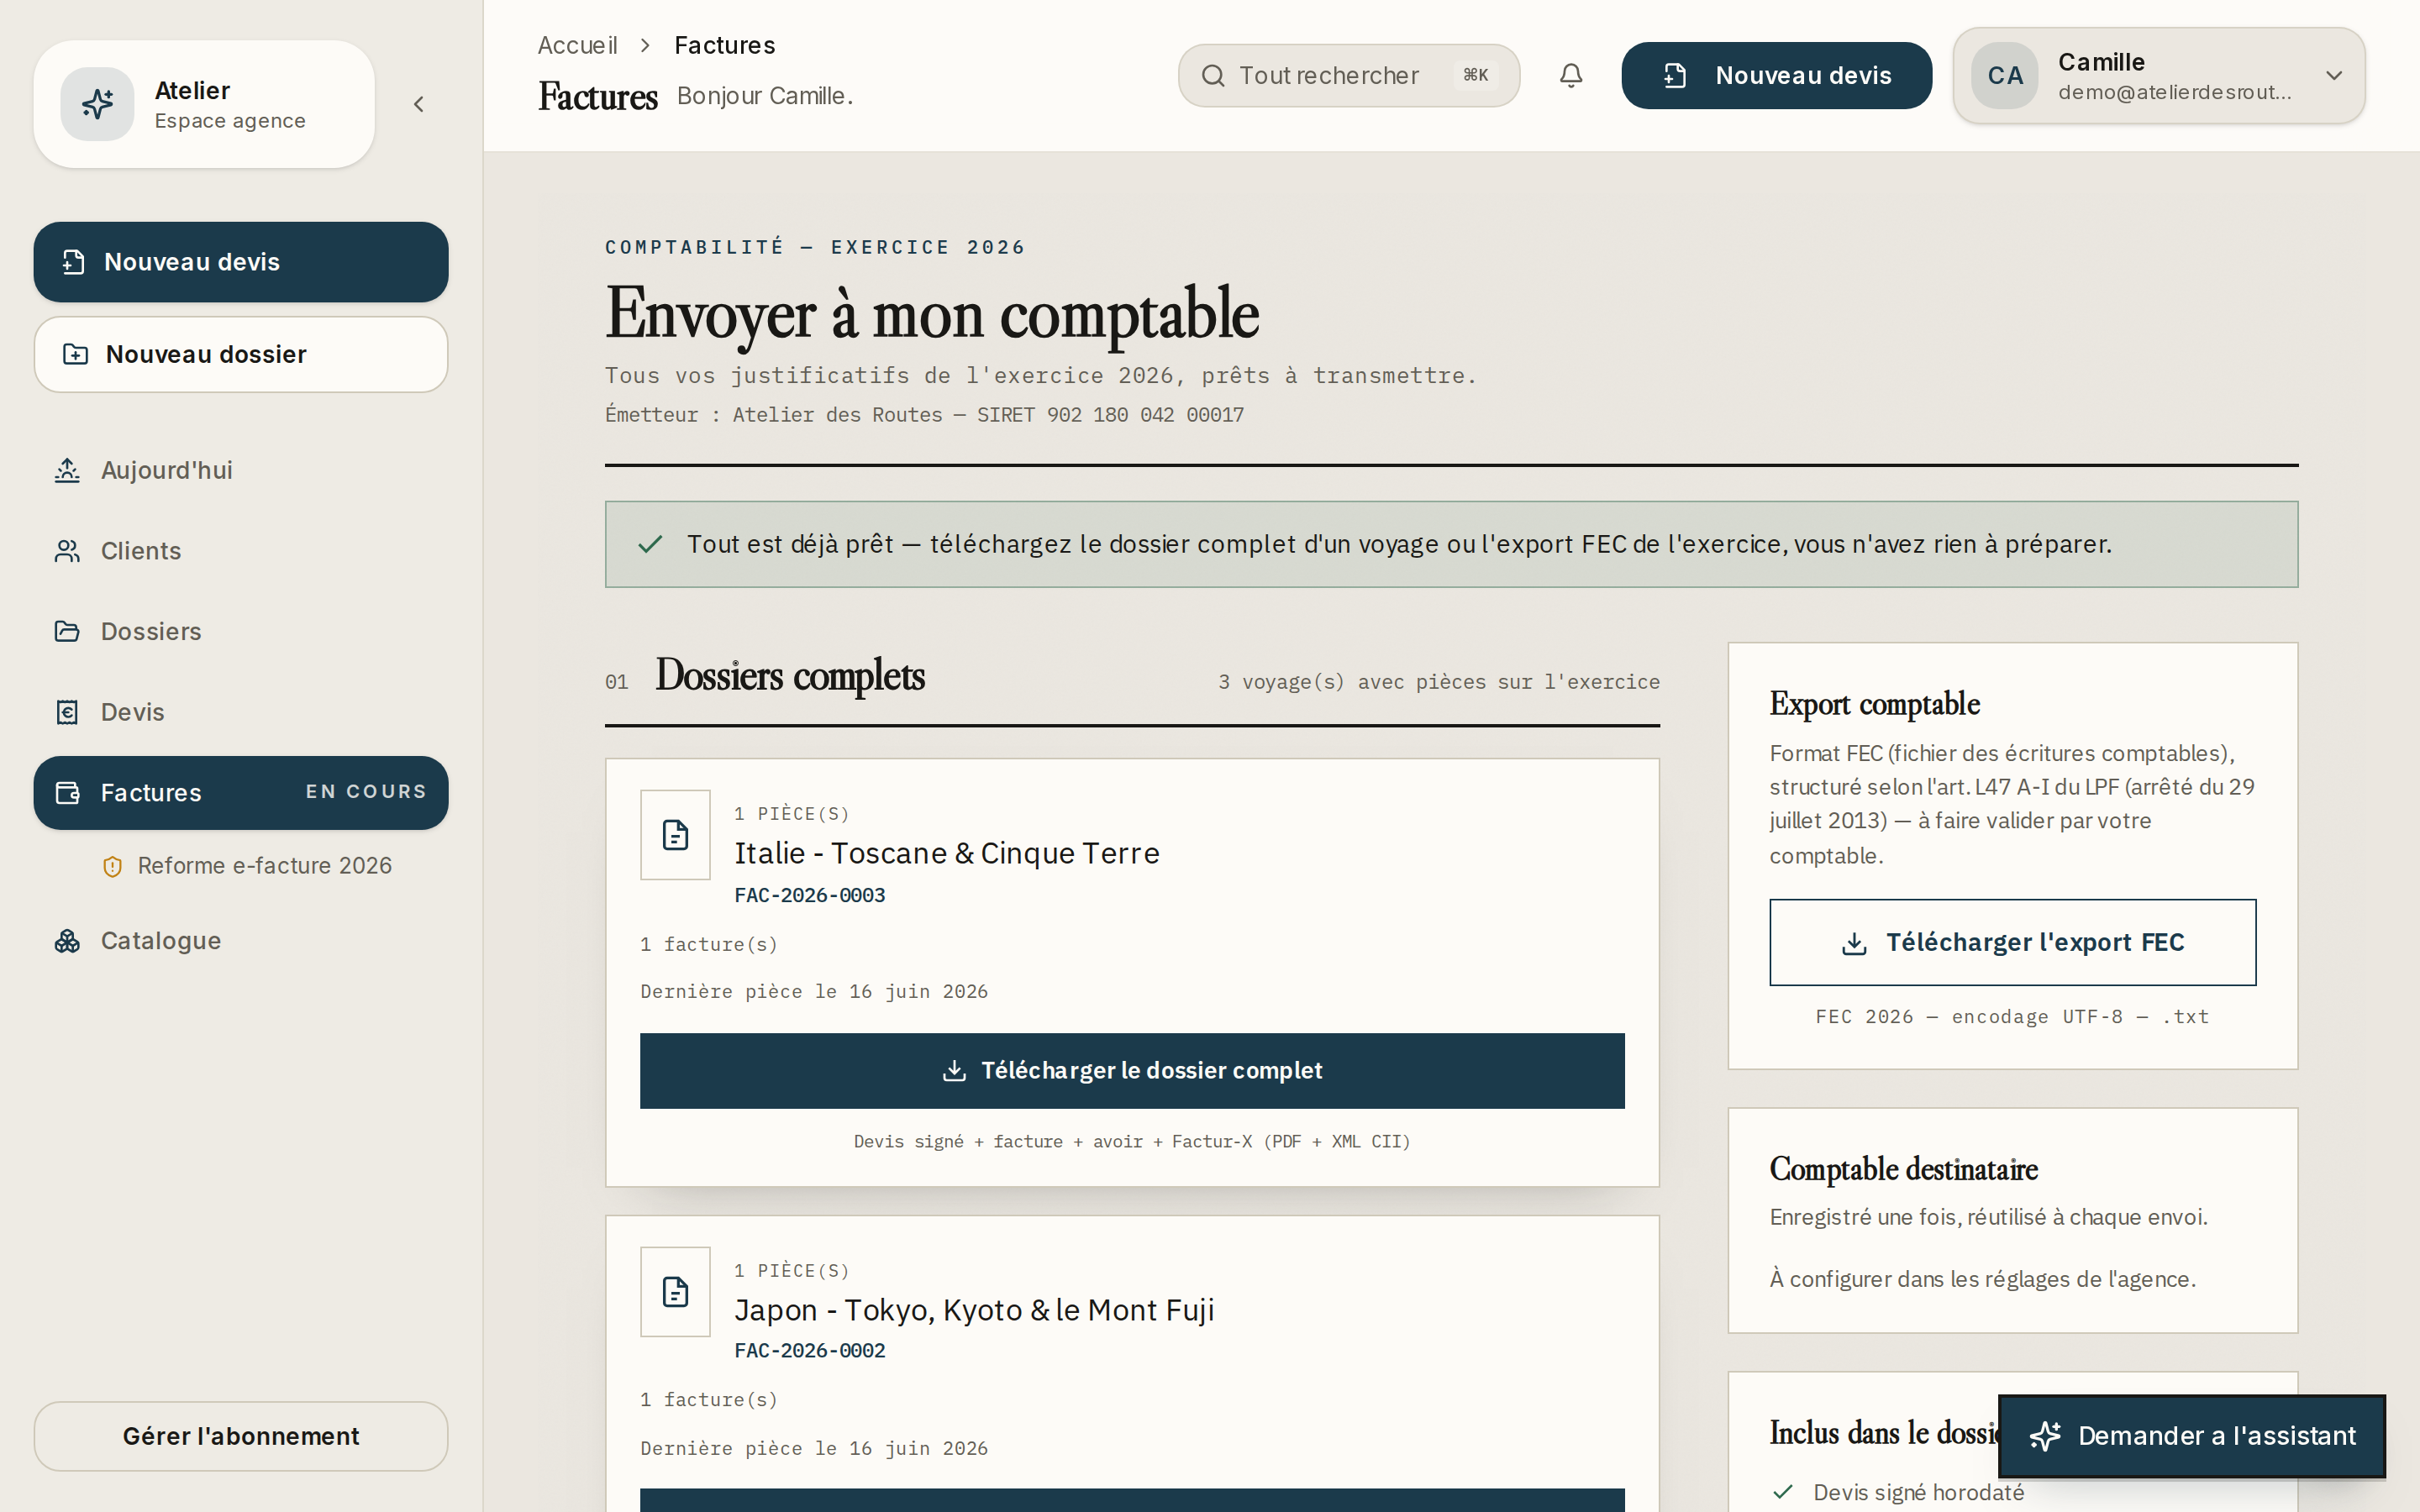Click the ⌘K shortcut badge
2420x1512 pixels.
1476,75
